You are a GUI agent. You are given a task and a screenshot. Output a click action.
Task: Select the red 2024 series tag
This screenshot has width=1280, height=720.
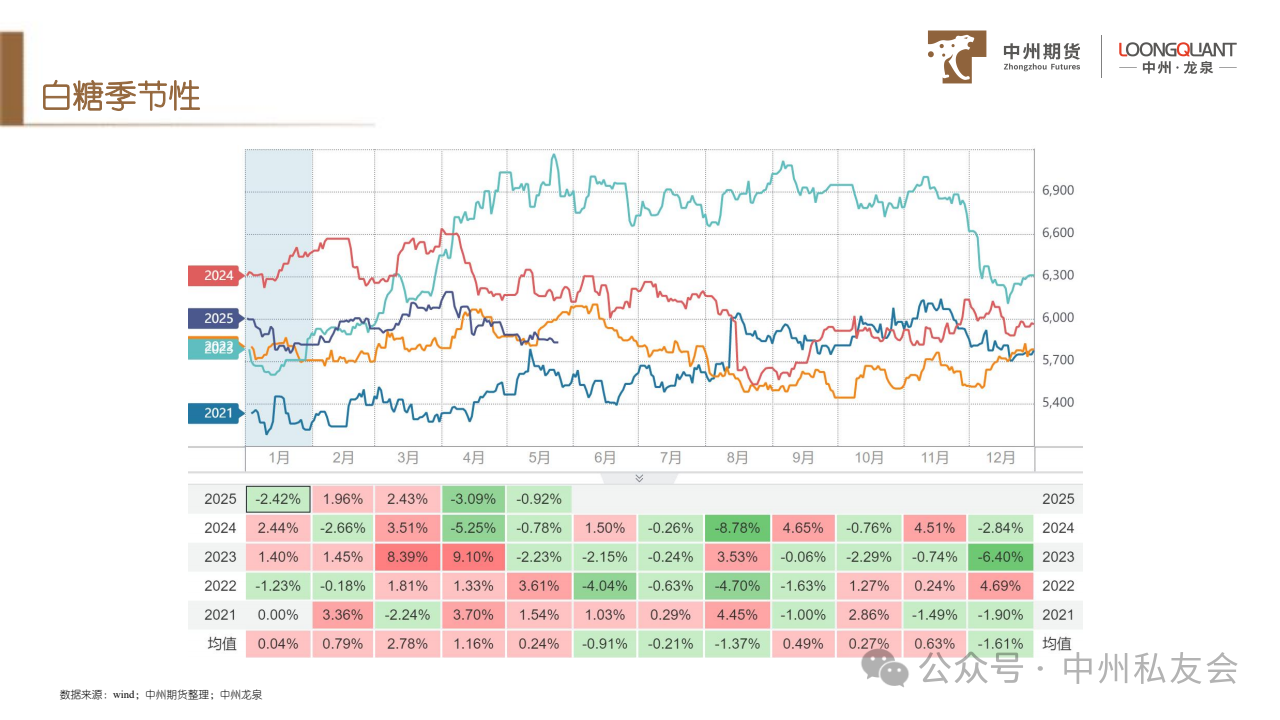[214, 275]
